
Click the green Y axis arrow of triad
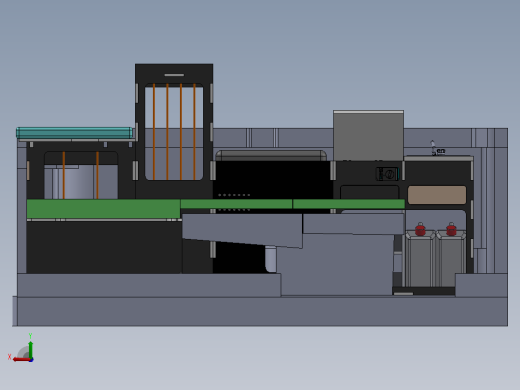tap(30, 349)
